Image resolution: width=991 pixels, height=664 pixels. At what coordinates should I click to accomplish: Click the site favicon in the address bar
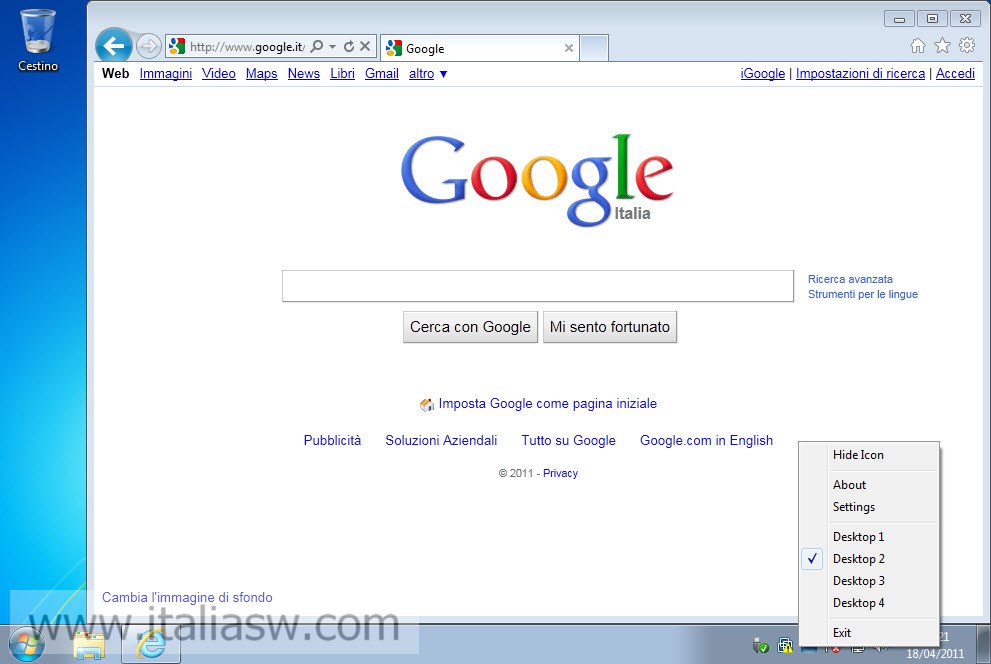[177, 46]
